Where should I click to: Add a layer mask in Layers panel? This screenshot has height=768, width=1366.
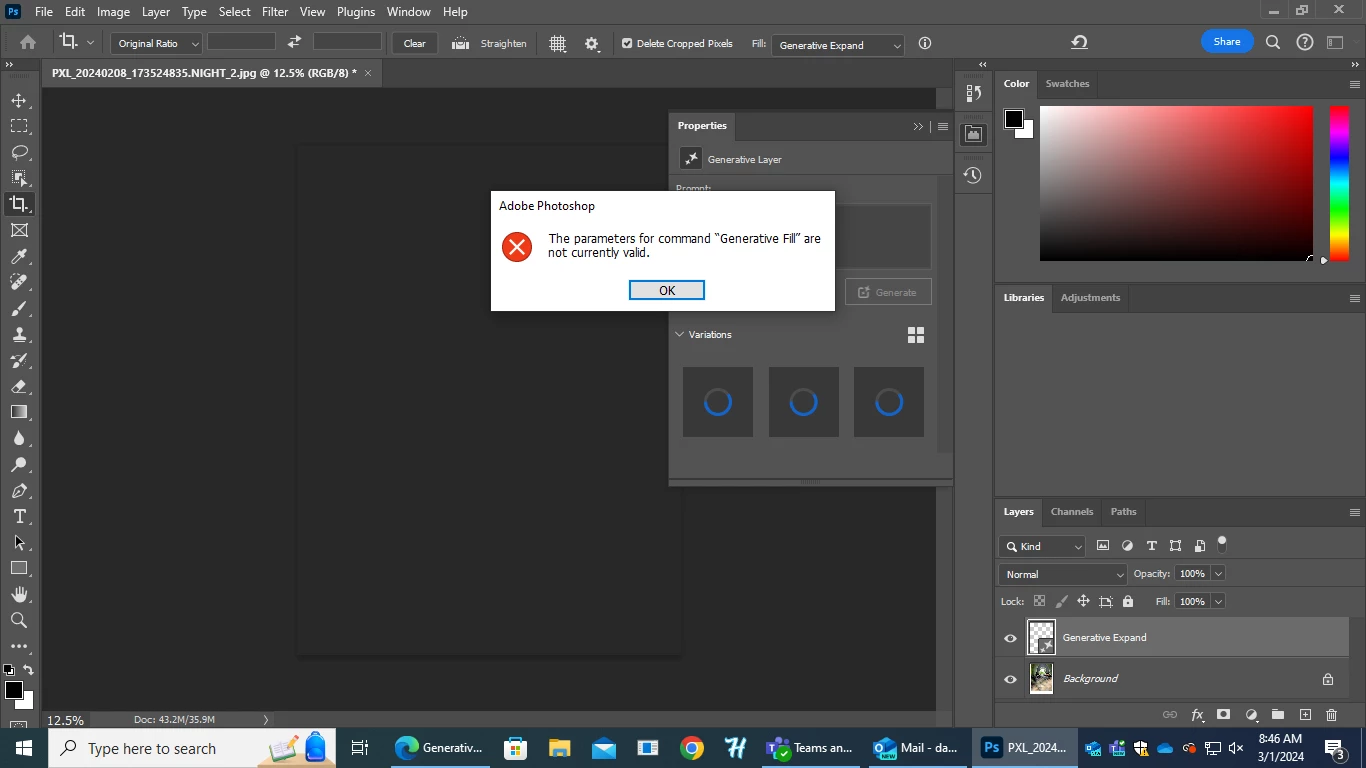coord(1223,714)
